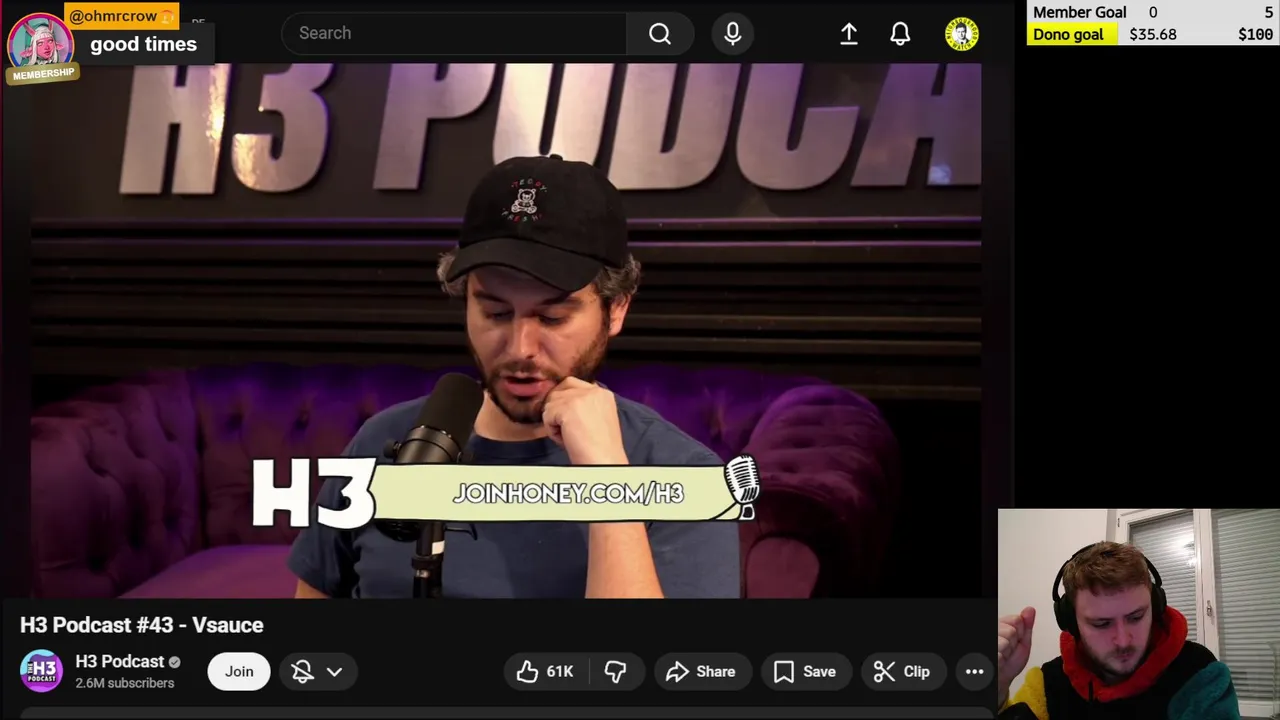Open the account avatar menu
This screenshot has width=1280, height=720.
point(962,34)
